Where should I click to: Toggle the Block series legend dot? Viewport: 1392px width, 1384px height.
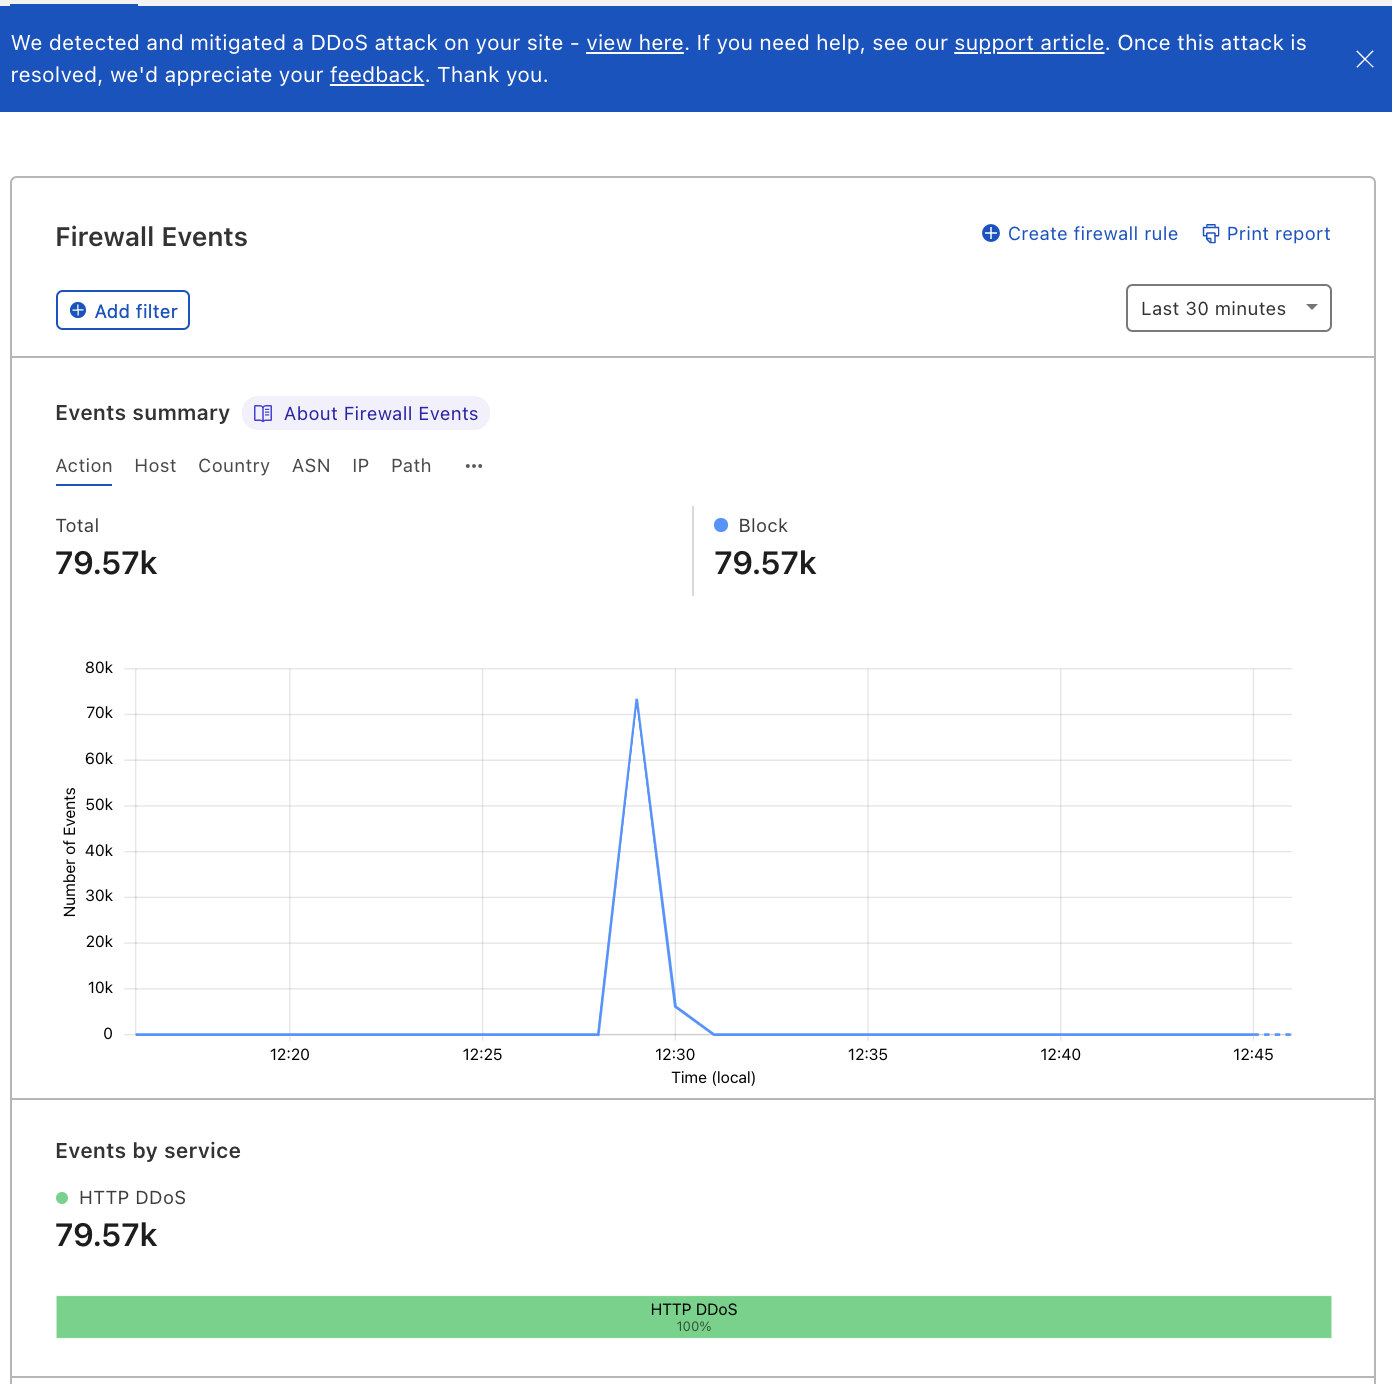click(x=721, y=525)
